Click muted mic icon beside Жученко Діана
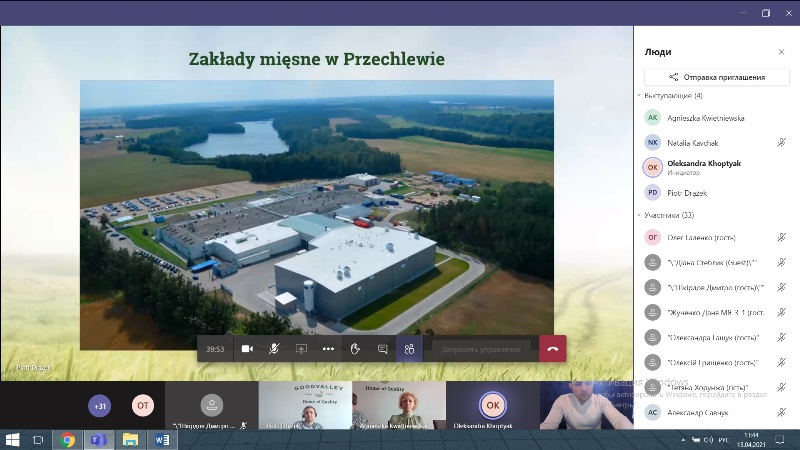Image resolution: width=800 pixels, height=450 pixels. point(781,312)
